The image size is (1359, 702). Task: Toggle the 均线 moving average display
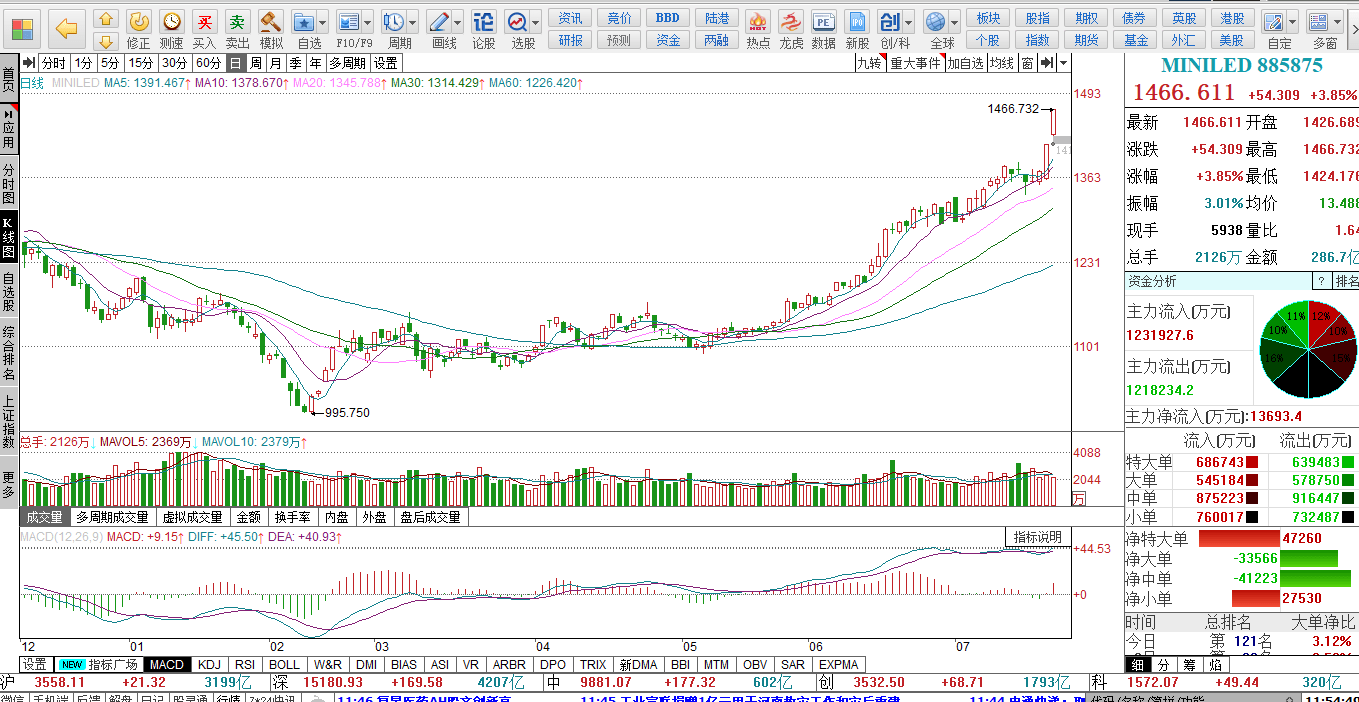coord(1001,63)
